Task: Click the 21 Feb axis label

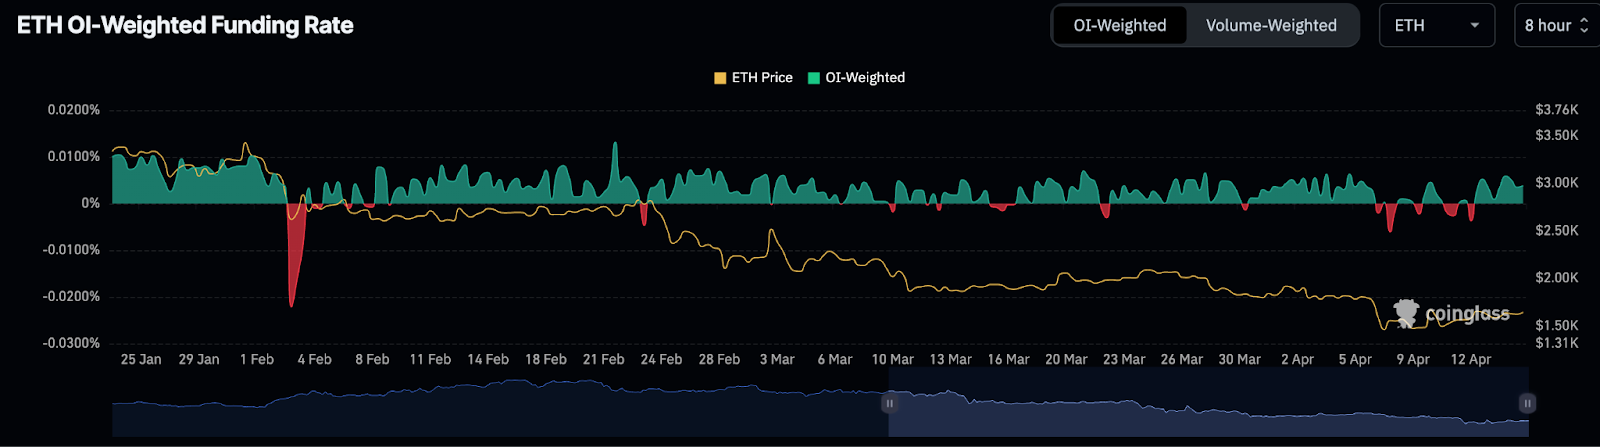Action: (604, 359)
